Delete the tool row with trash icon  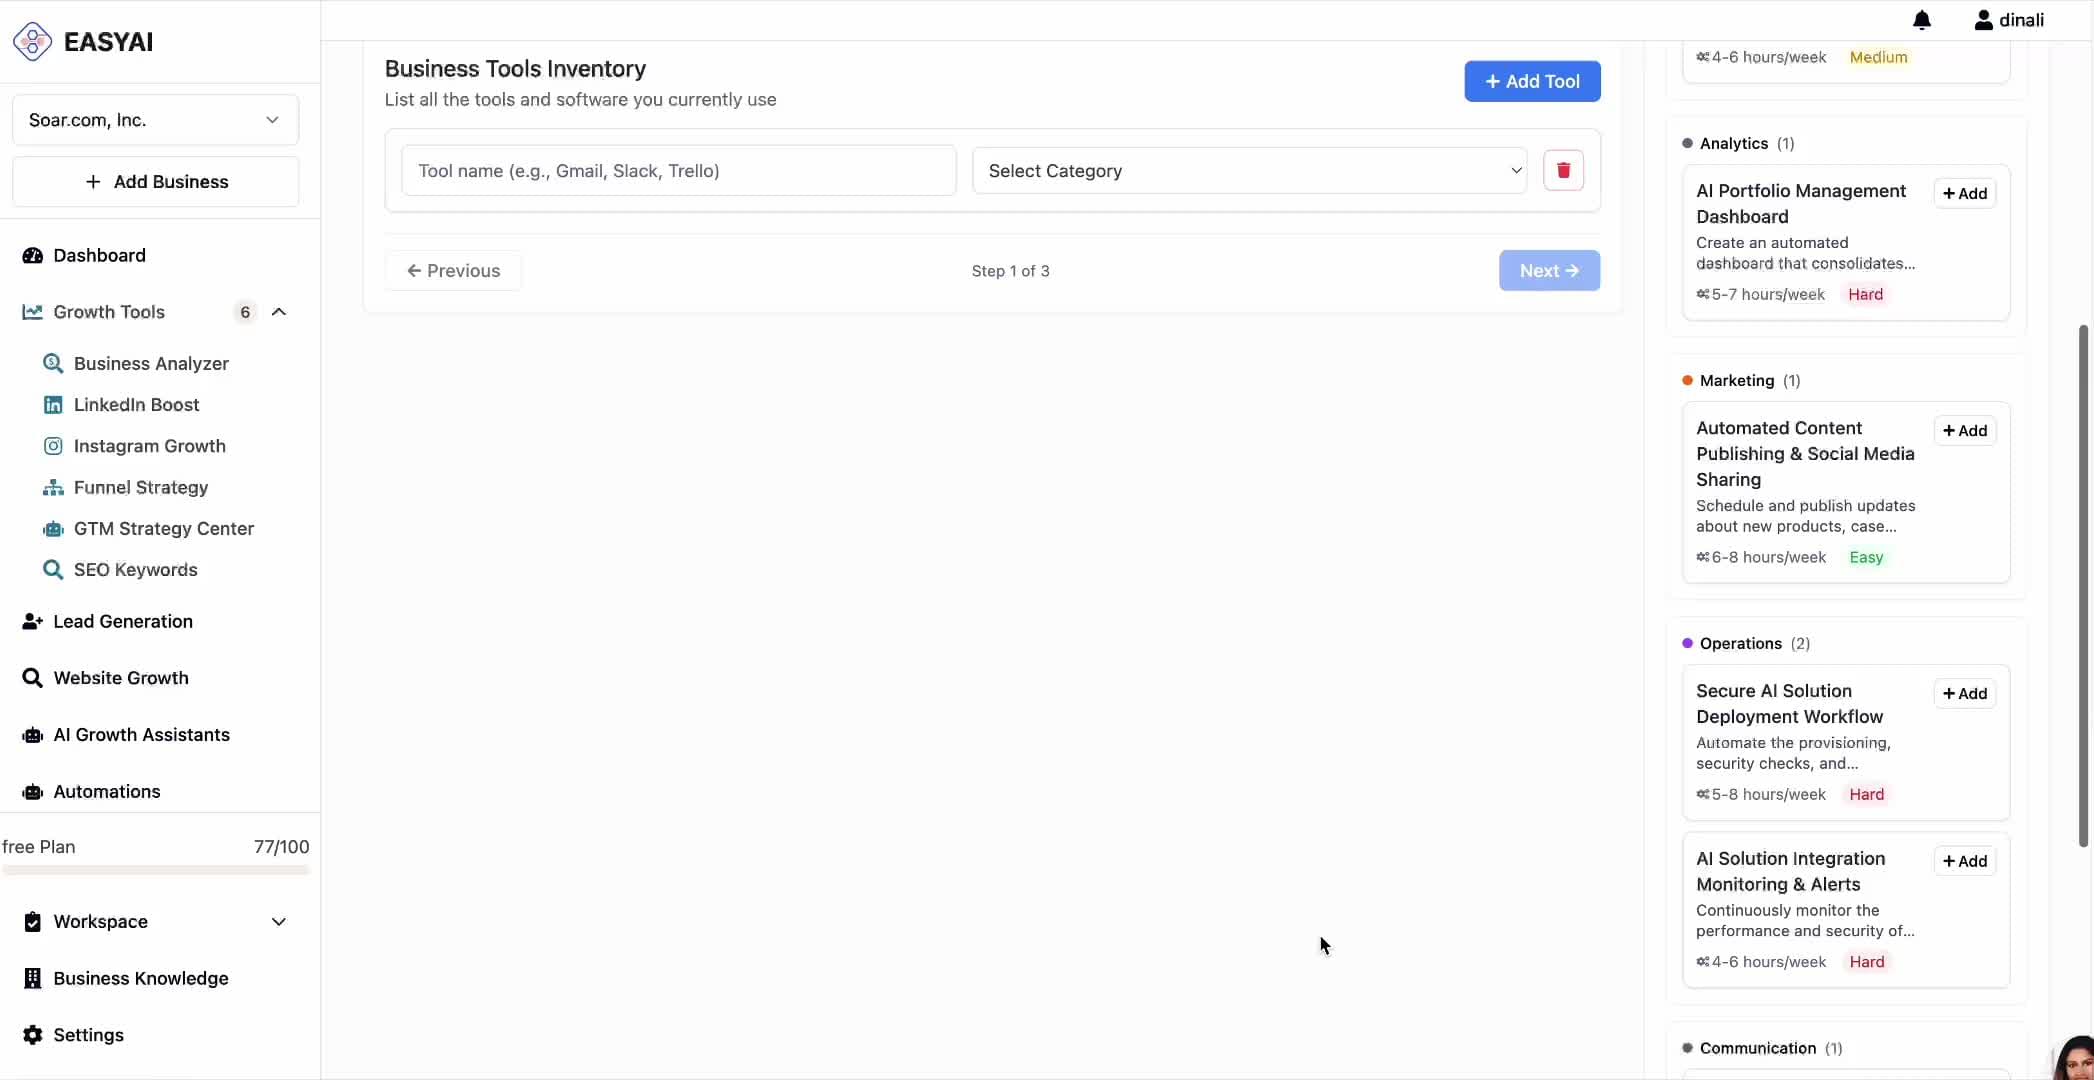click(1563, 170)
